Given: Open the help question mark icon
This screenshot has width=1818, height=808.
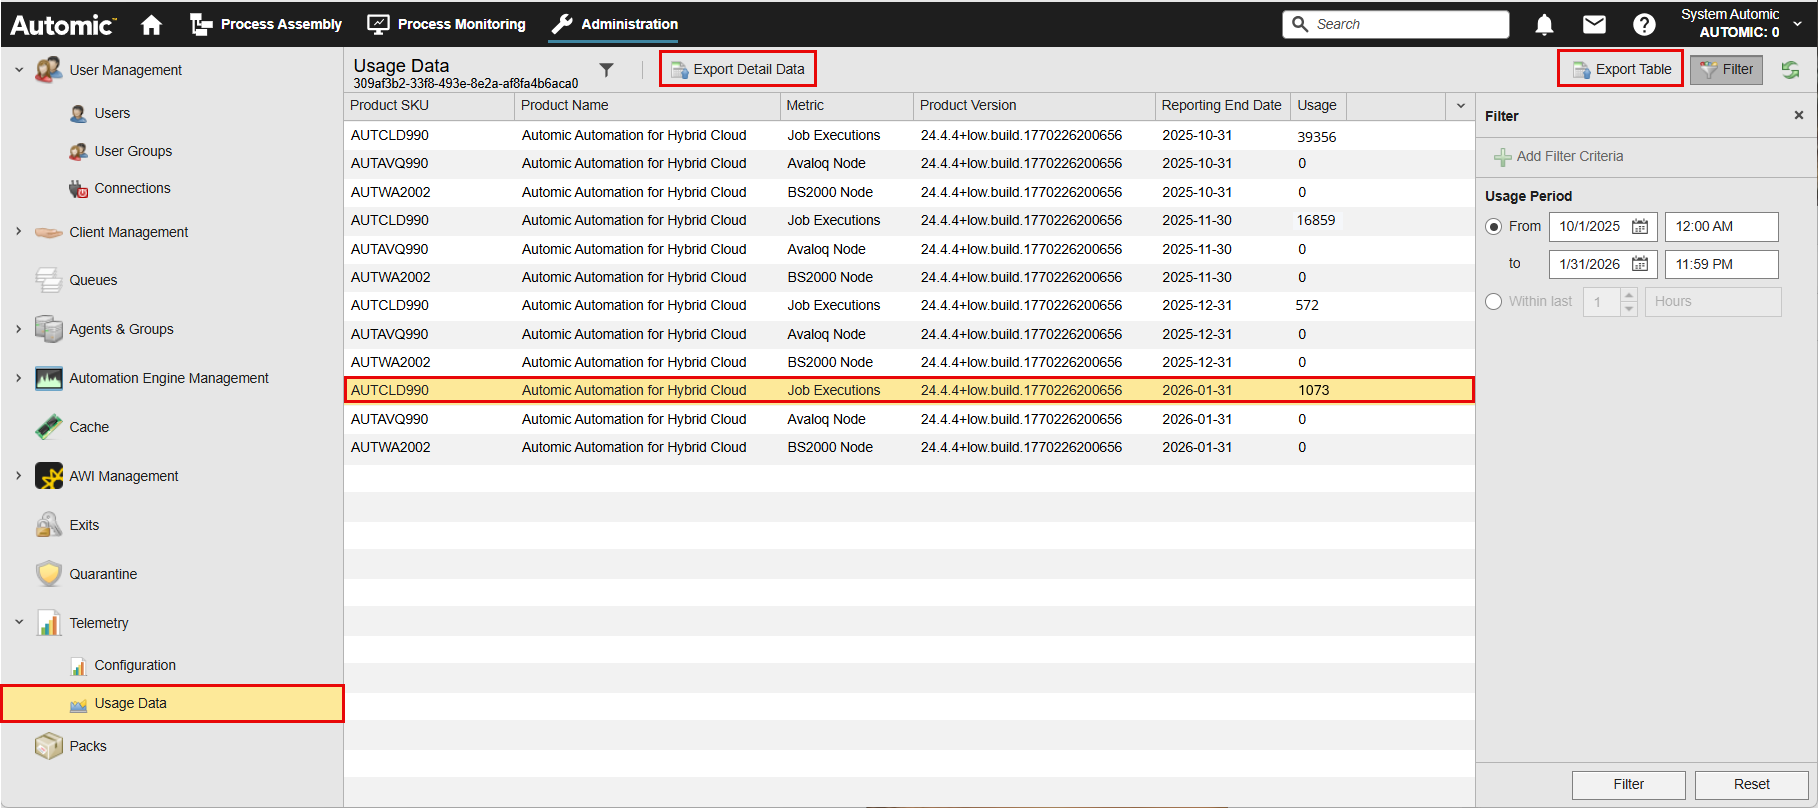Looking at the screenshot, I should click(1644, 25).
